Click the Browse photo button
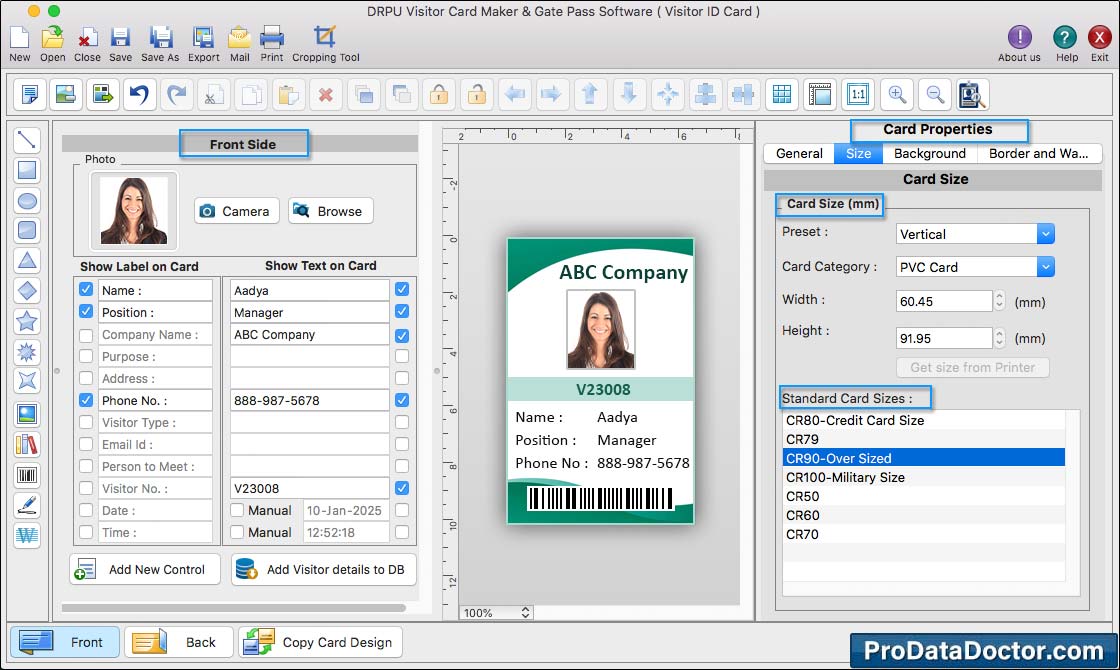This screenshot has height=670, width=1120. pyautogui.click(x=331, y=211)
